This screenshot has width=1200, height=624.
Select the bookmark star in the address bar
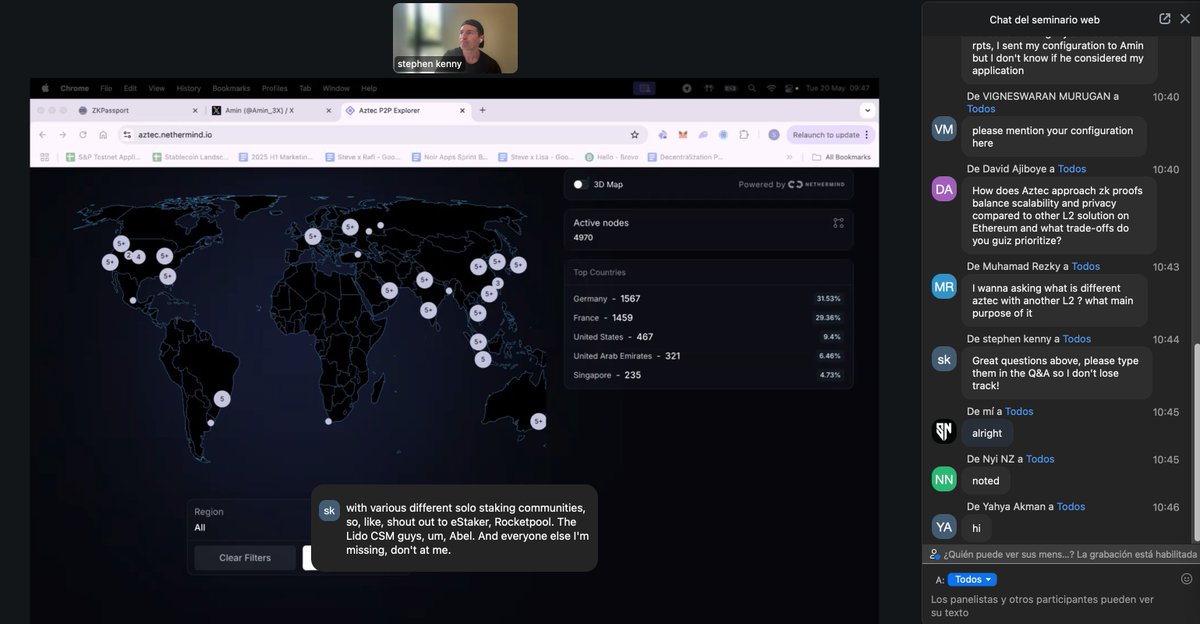click(635, 134)
